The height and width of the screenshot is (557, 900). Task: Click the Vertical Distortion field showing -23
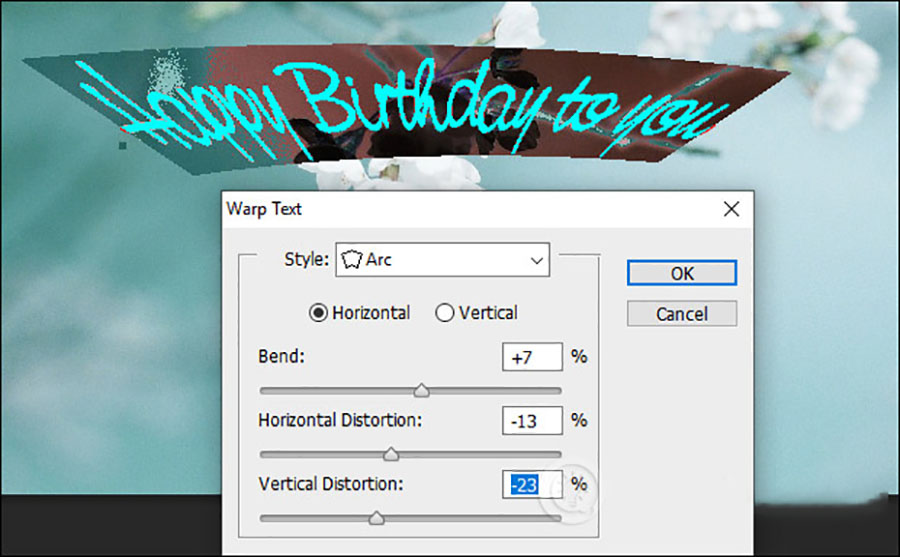coord(531,485)
